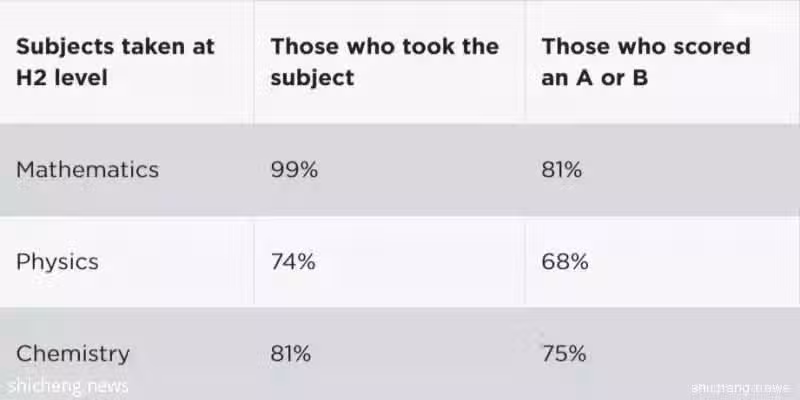800x400 pixels.
Task: Click the 'Those who took the subject' header
Action: 385,62
